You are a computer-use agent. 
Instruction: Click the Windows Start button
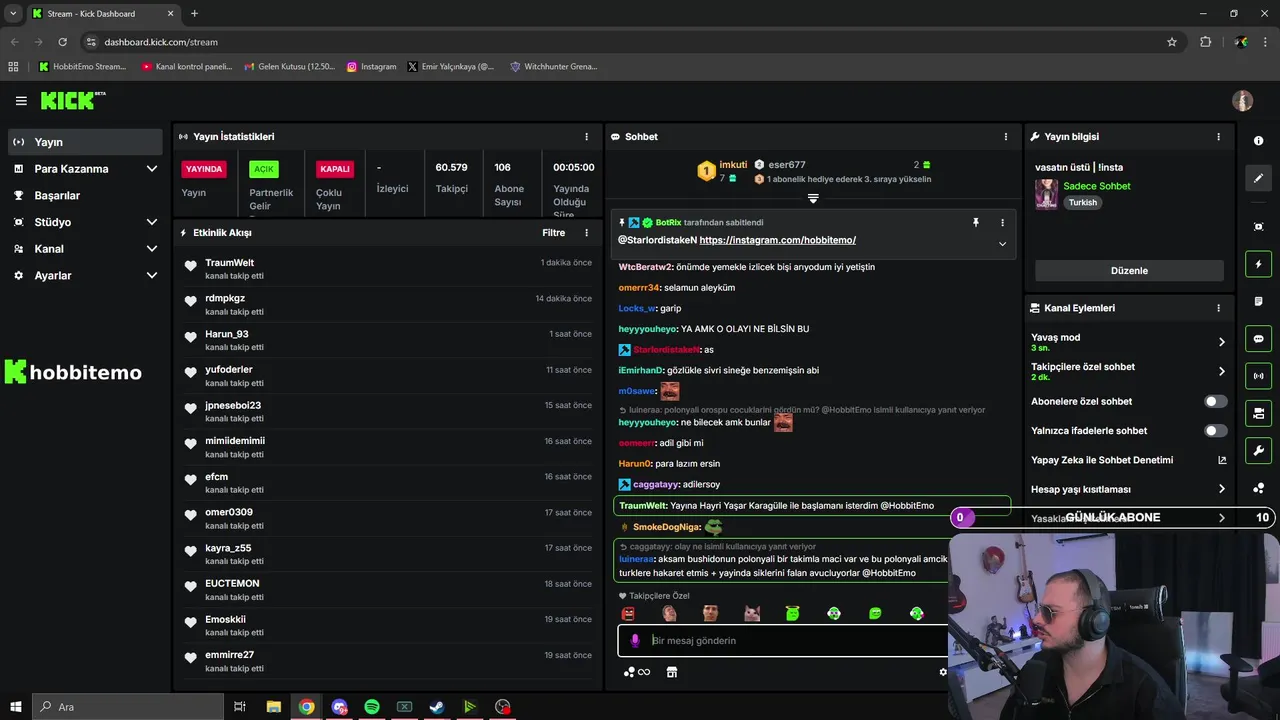point(16,707)
